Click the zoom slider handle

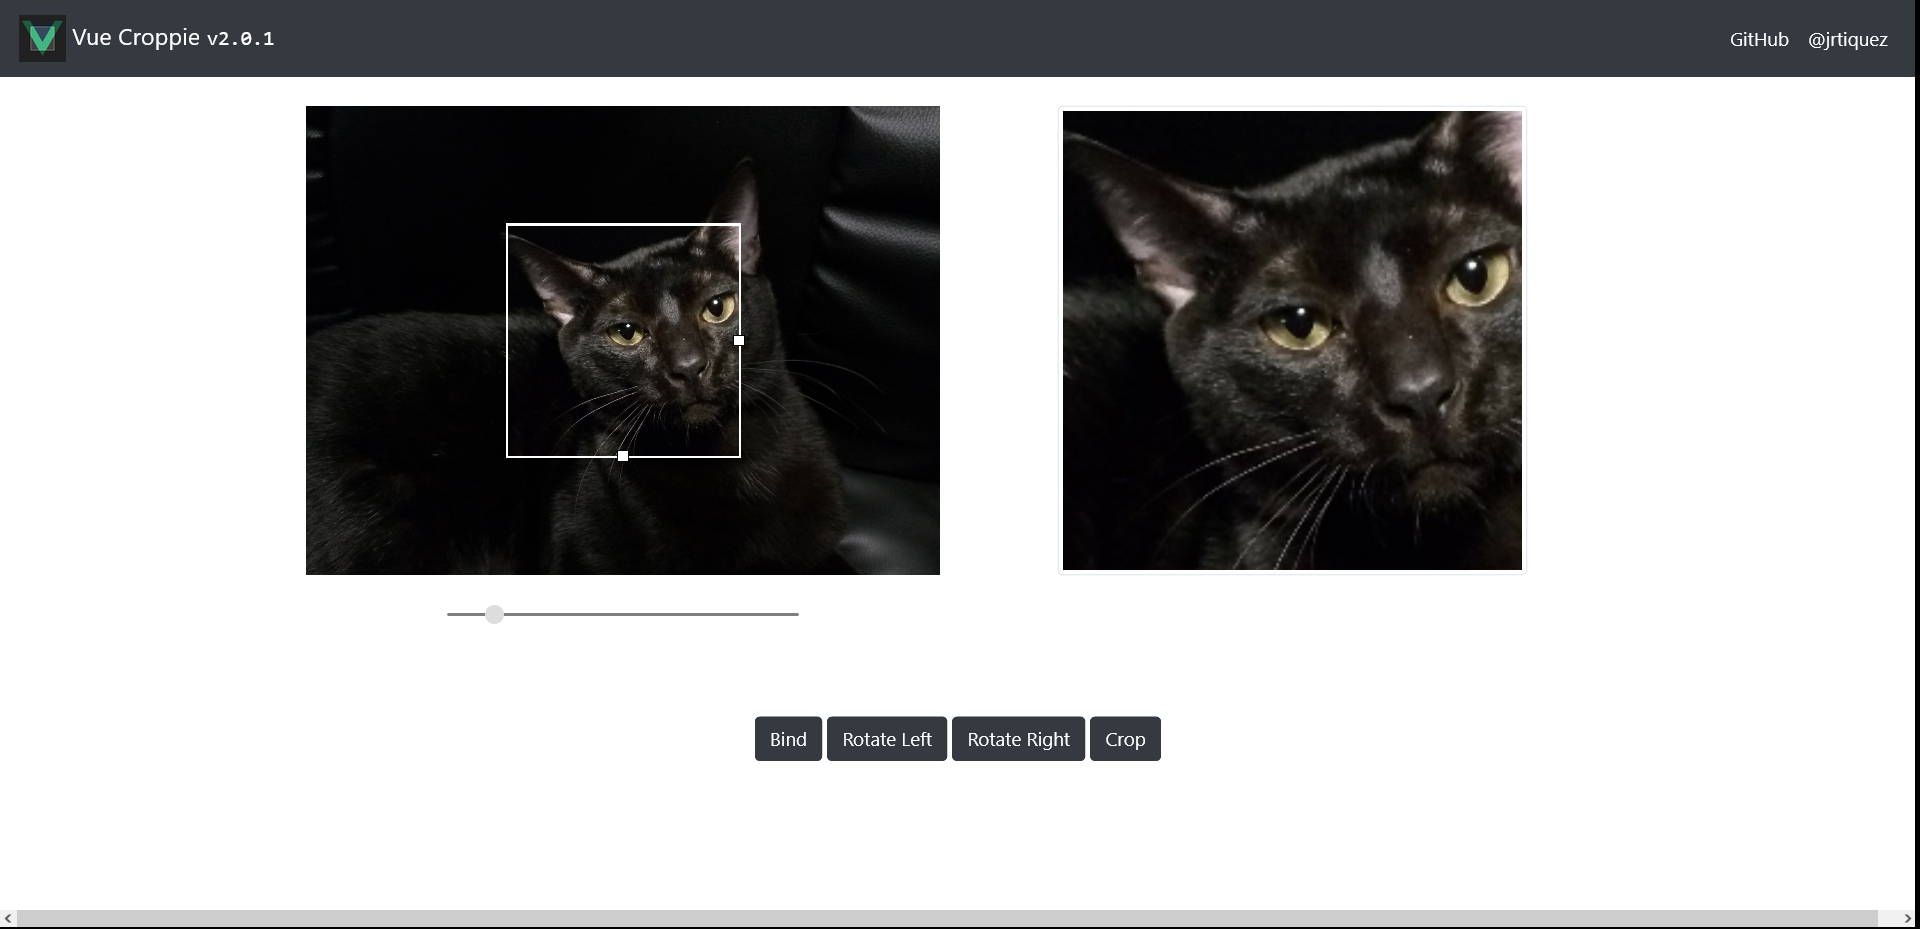(x=494, y=614)
